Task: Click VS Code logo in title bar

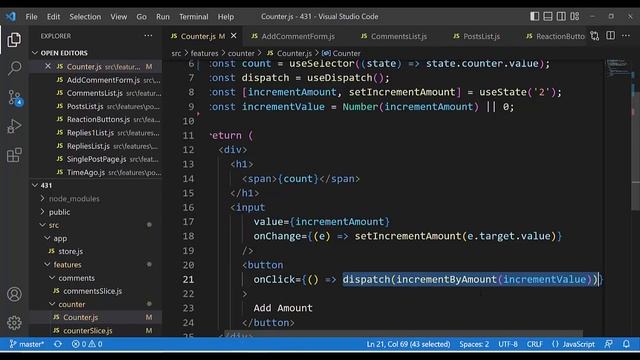Action: click(x=11, y=16)
